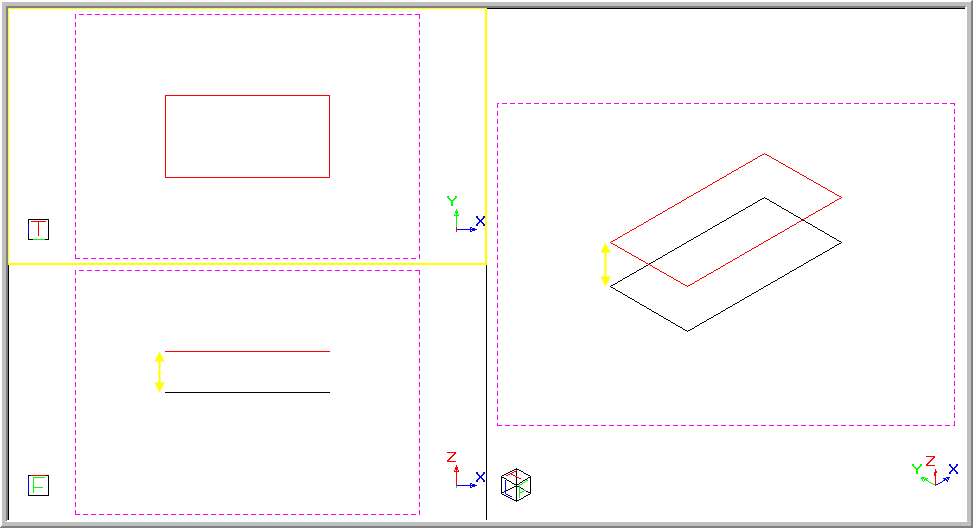
Task: Click the XYZ axis triad in isometric viewport
Action: (x=930, y=472)
